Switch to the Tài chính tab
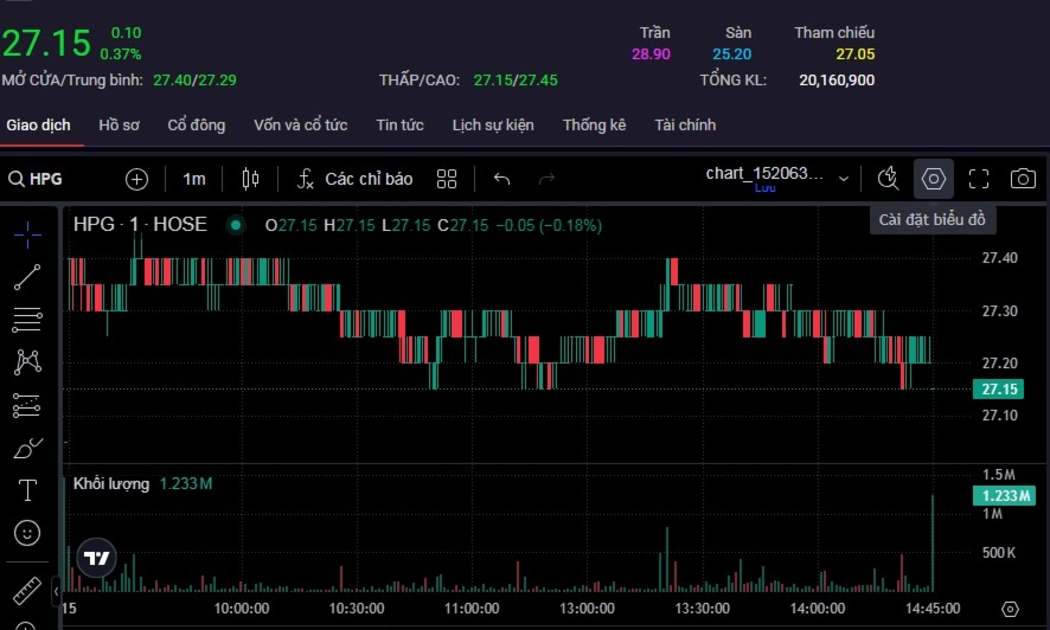This screenshot has height=630, width=1050. (685, 125)
